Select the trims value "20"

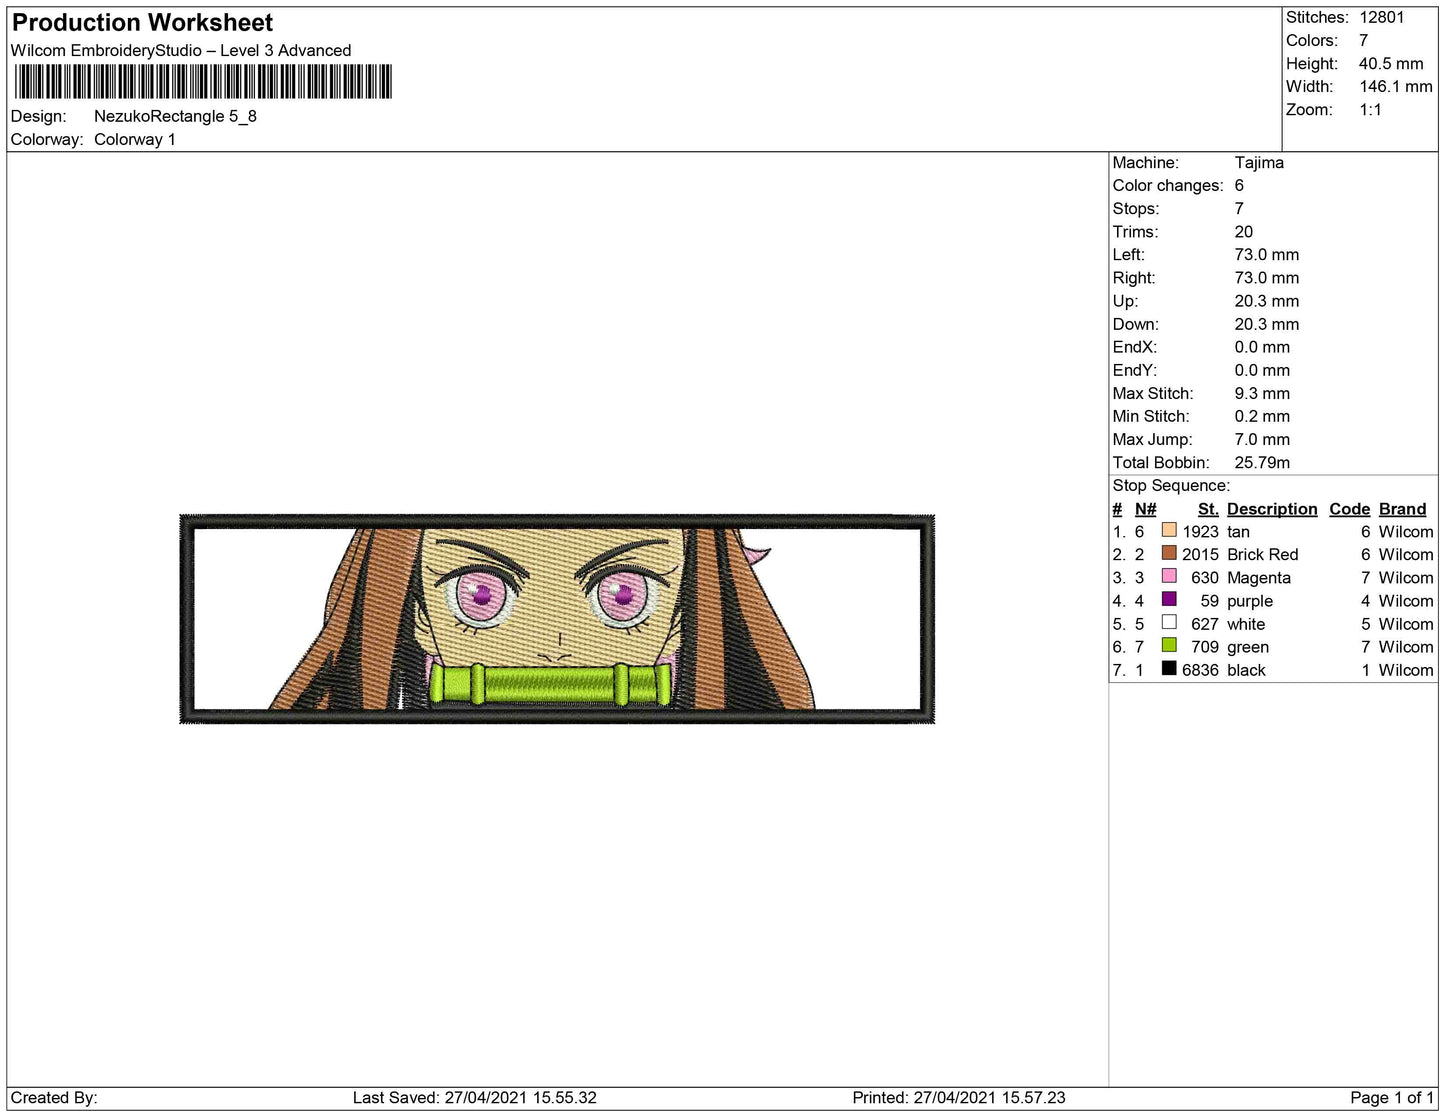point(1244,231)
